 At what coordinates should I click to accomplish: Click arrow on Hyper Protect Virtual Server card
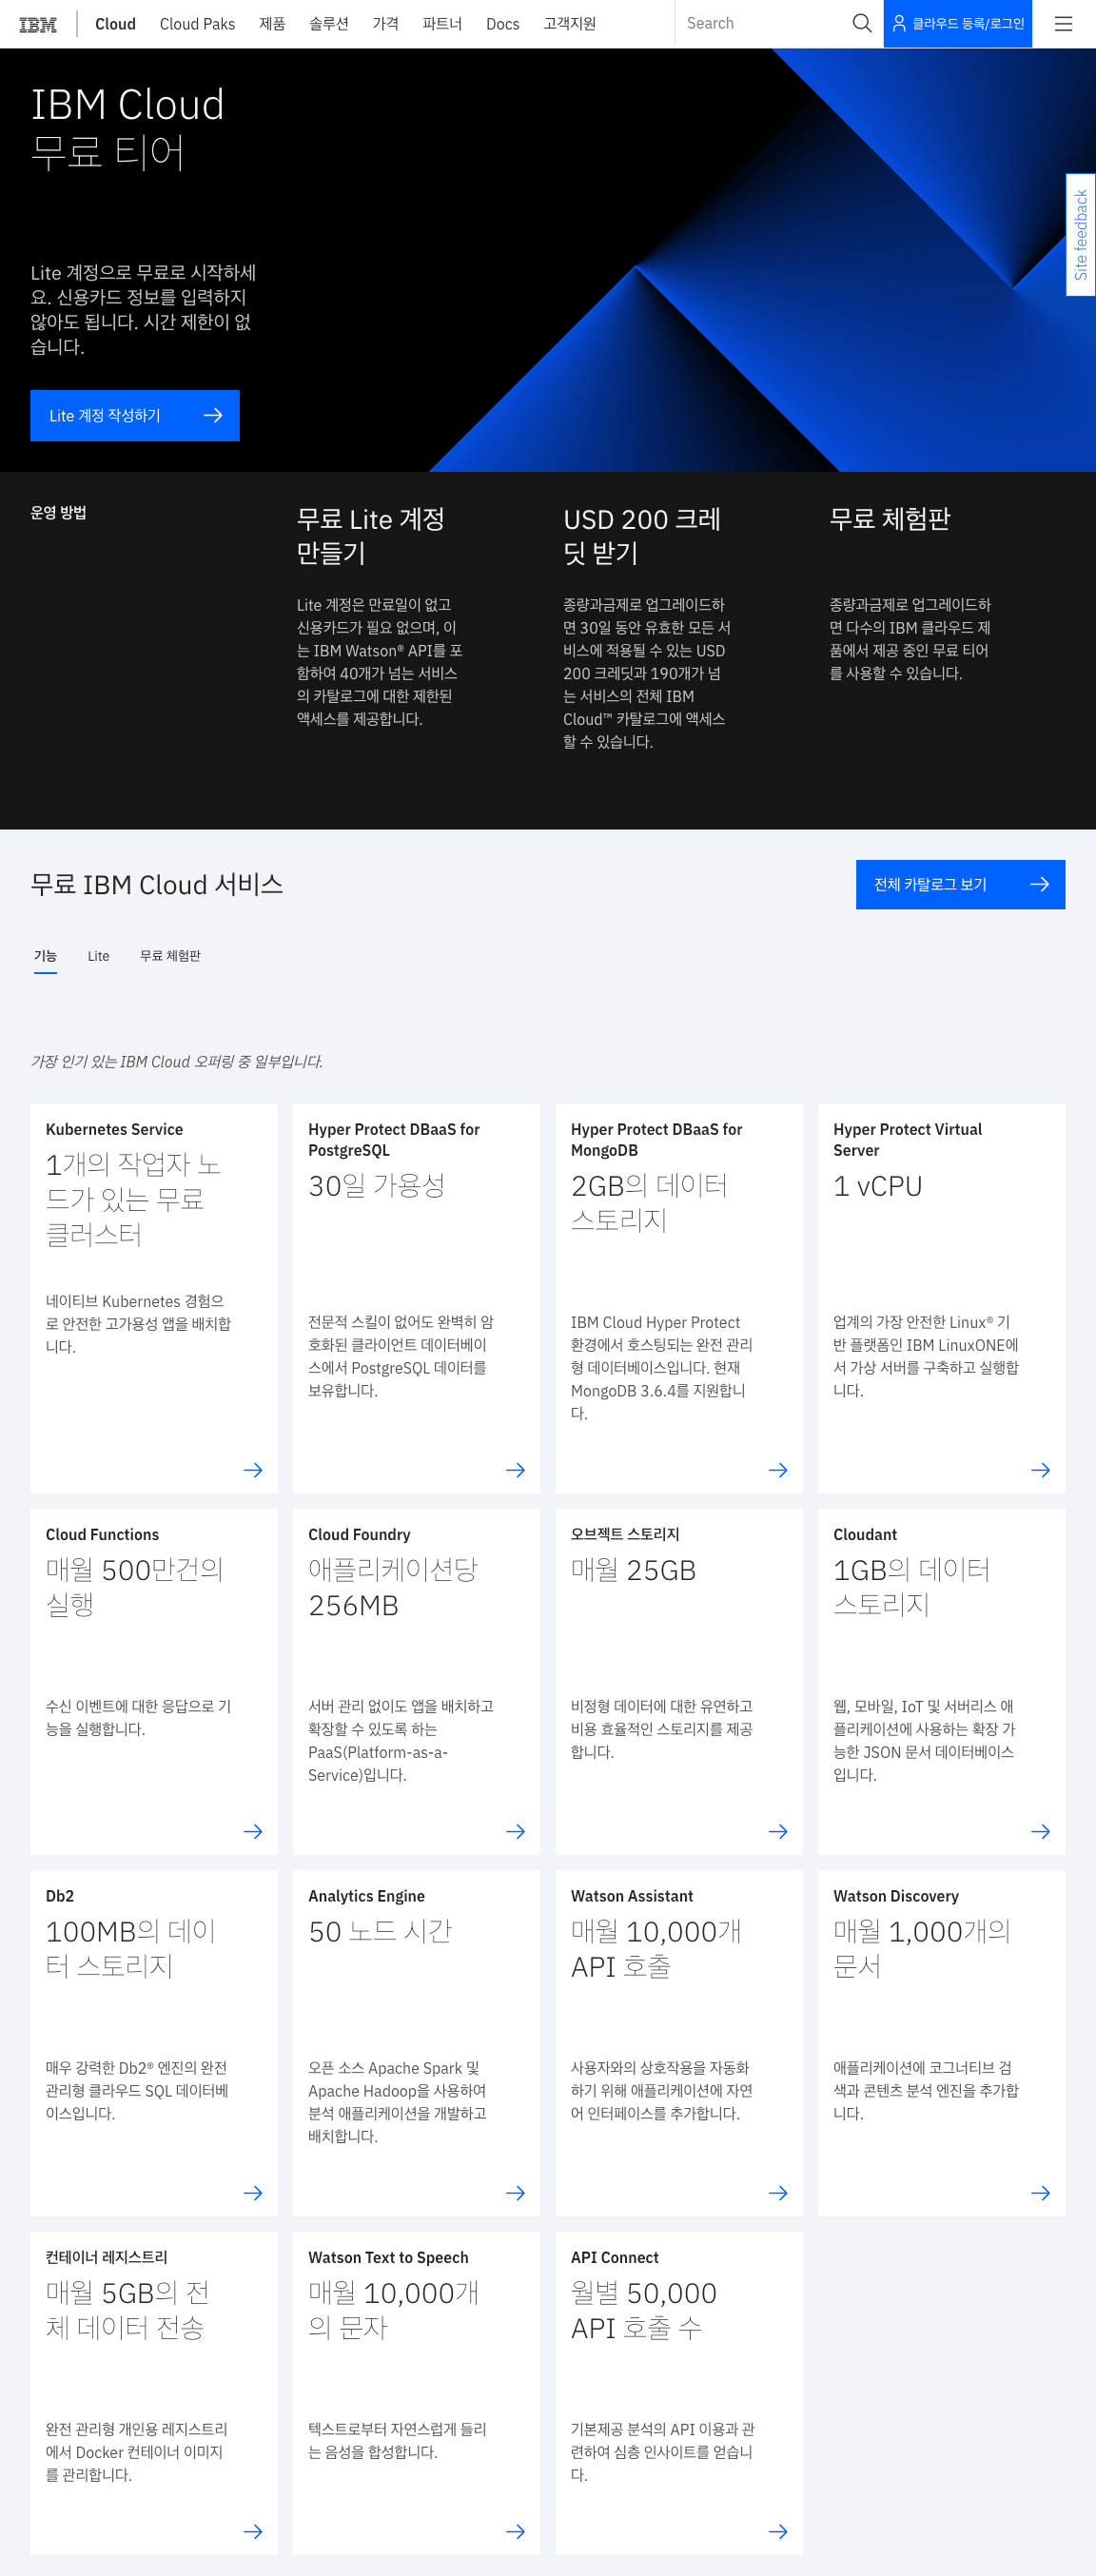tap(1040, 1470)
